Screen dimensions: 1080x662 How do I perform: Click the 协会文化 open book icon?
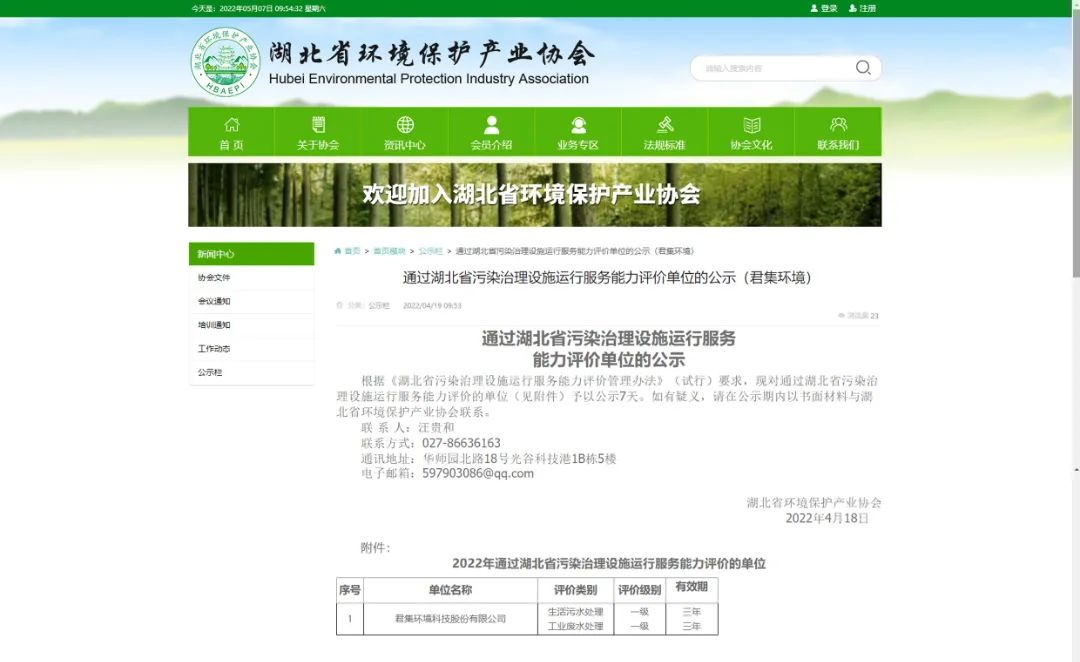pos(751,125)
